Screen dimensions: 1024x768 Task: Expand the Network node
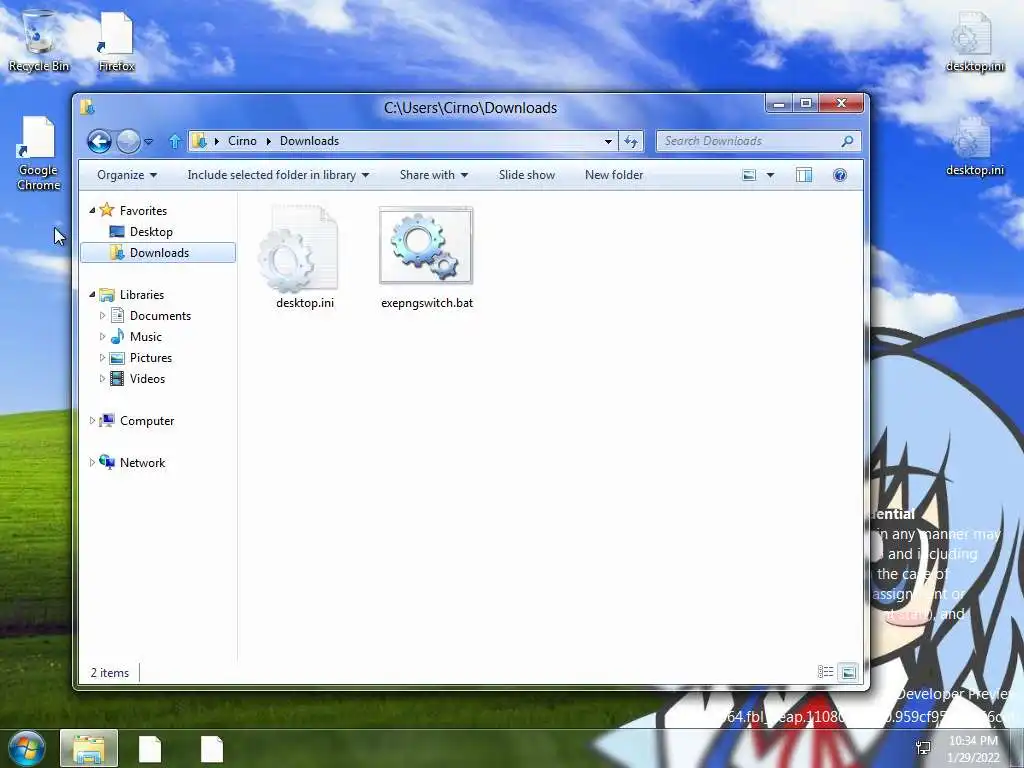coord(92,462)
